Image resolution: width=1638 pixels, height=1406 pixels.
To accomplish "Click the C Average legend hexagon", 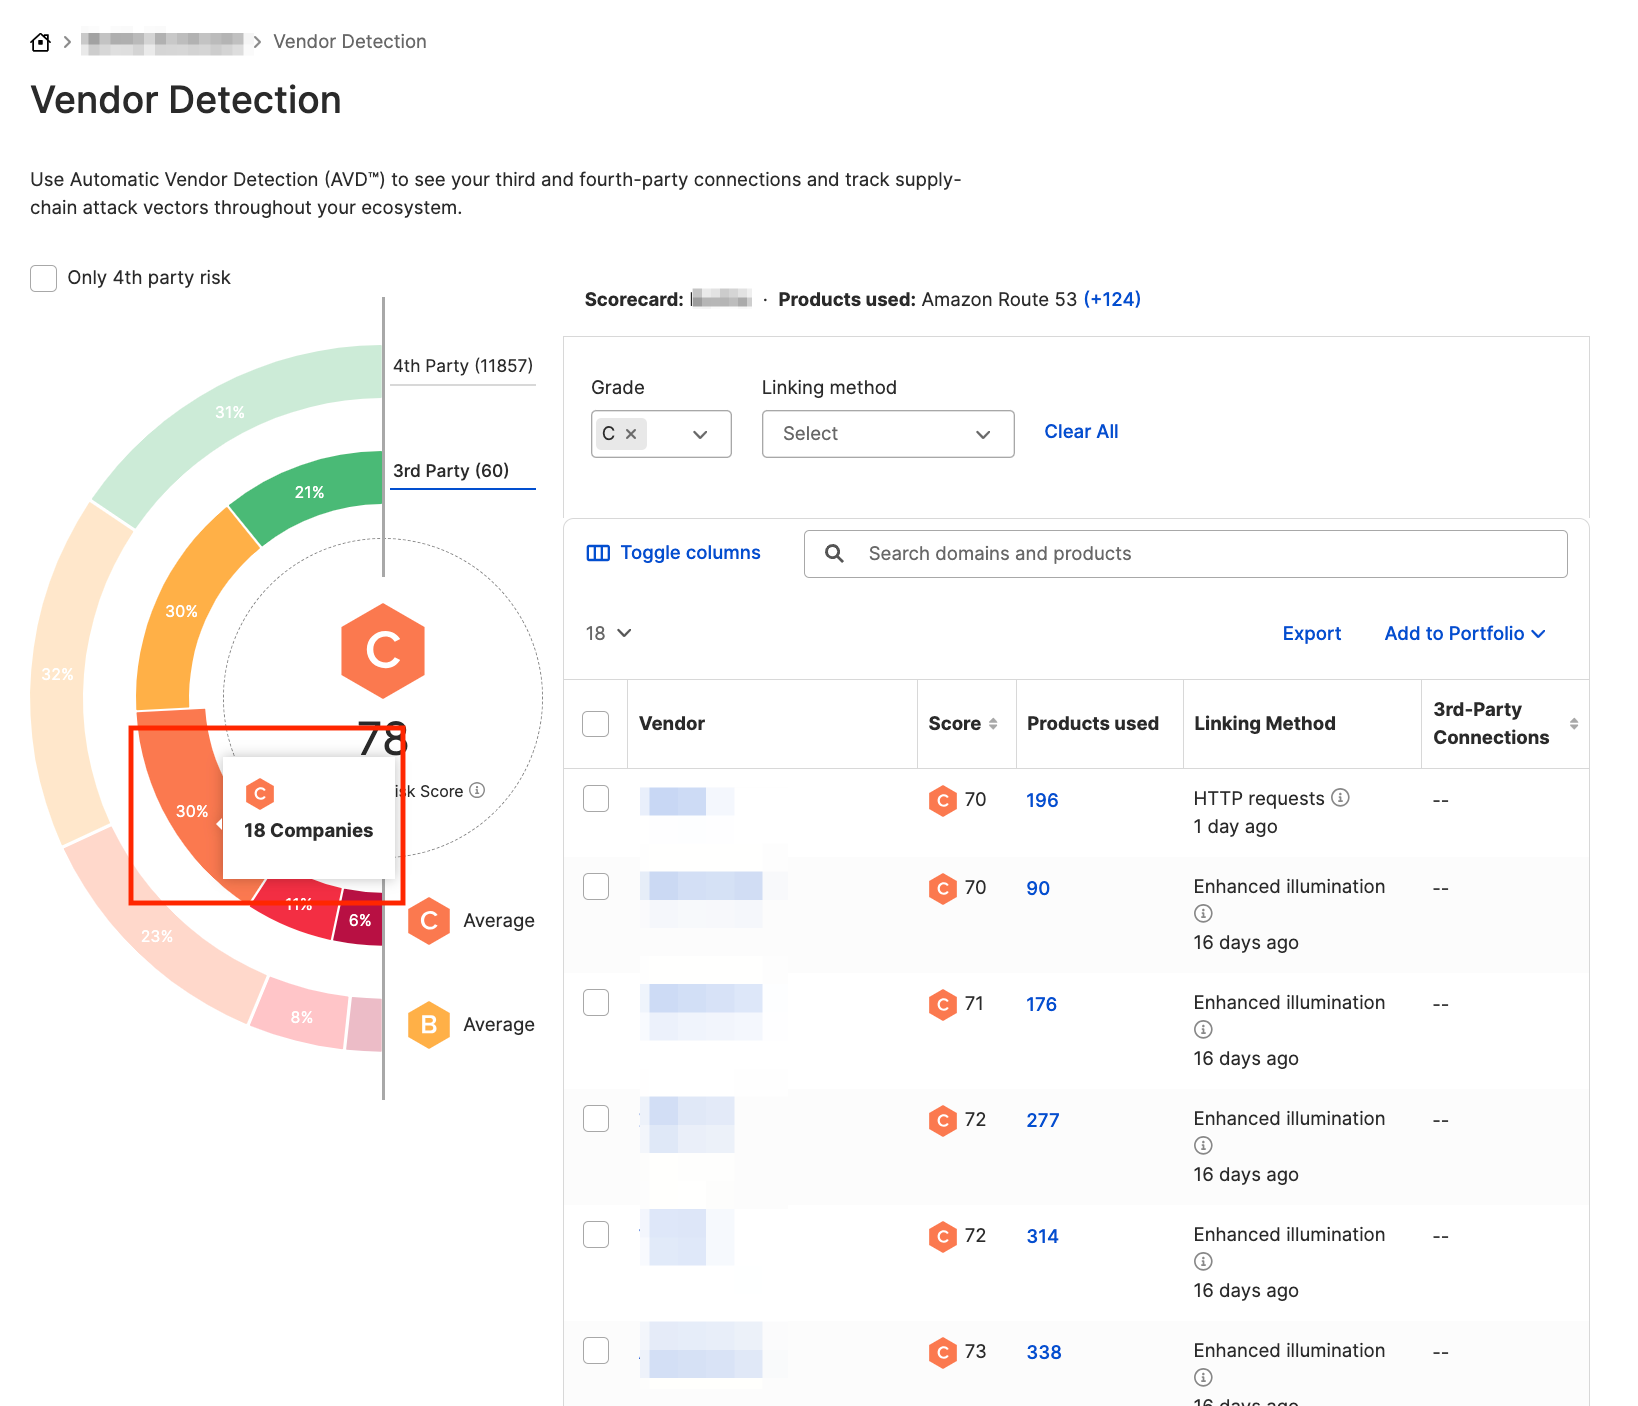I will pyautogui.click(x=429, y=920).
